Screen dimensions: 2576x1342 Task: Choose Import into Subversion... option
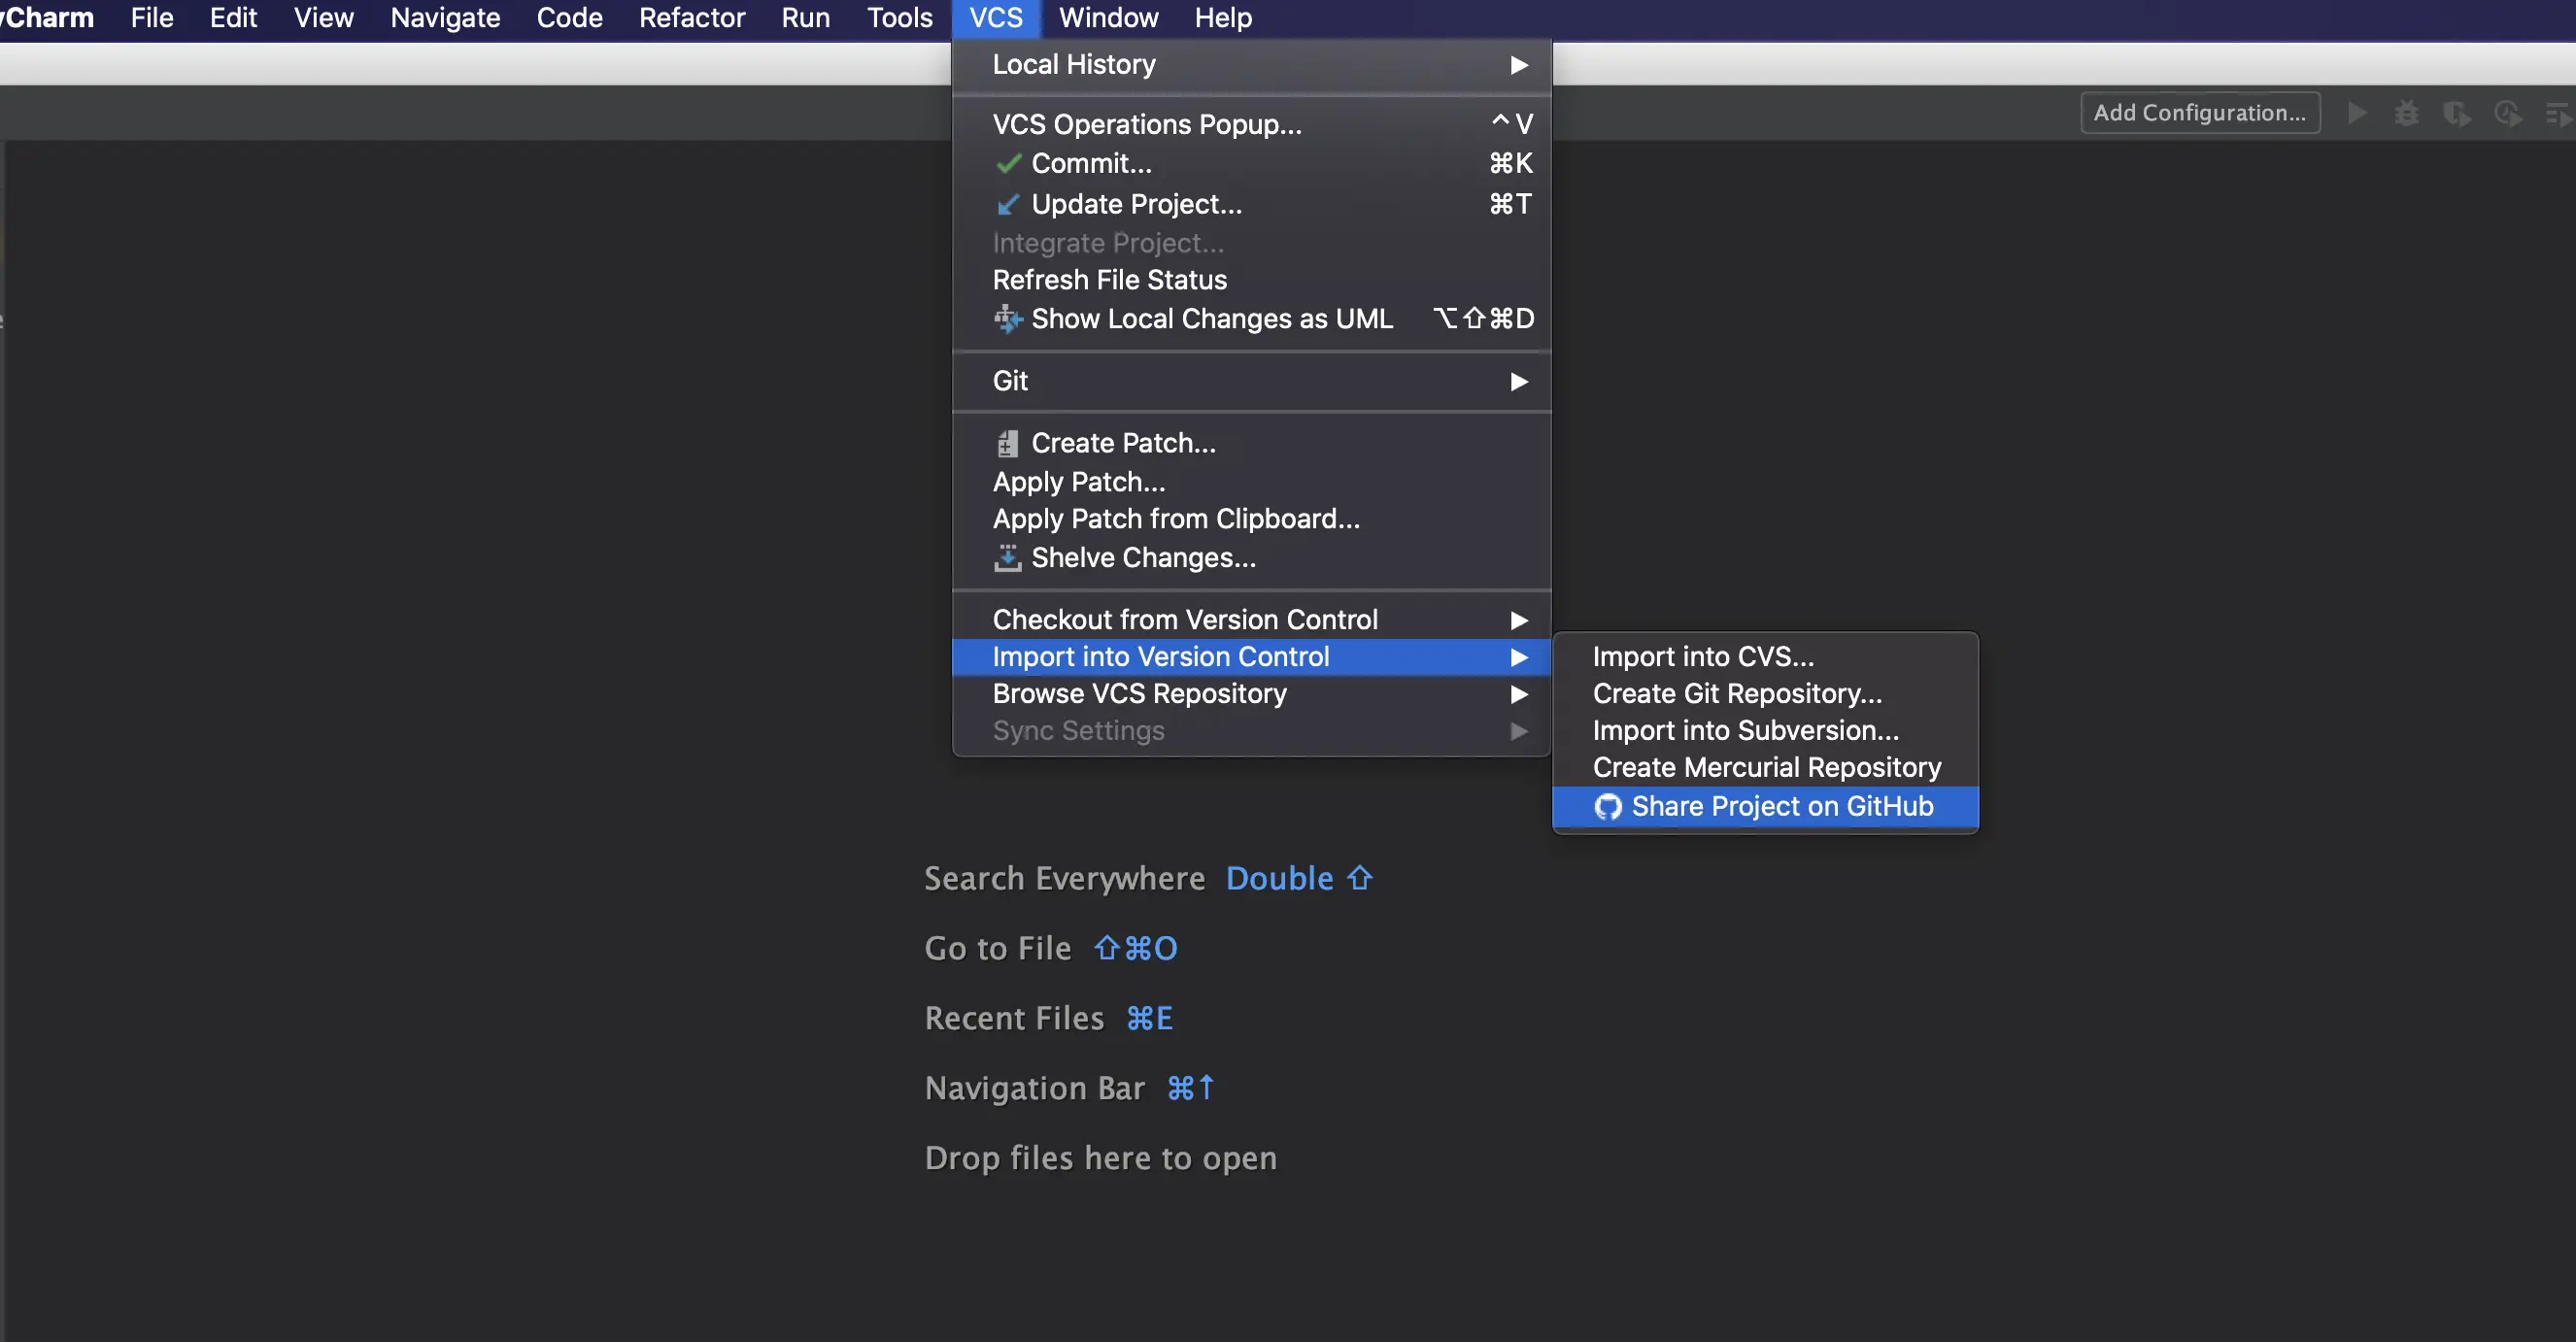point(1745,730)
